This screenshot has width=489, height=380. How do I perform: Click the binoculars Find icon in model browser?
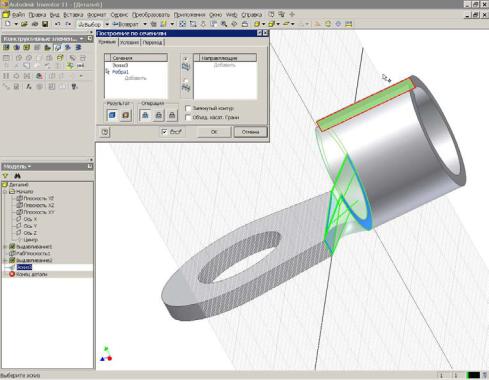pyautogui.click(x=17, y=176)
